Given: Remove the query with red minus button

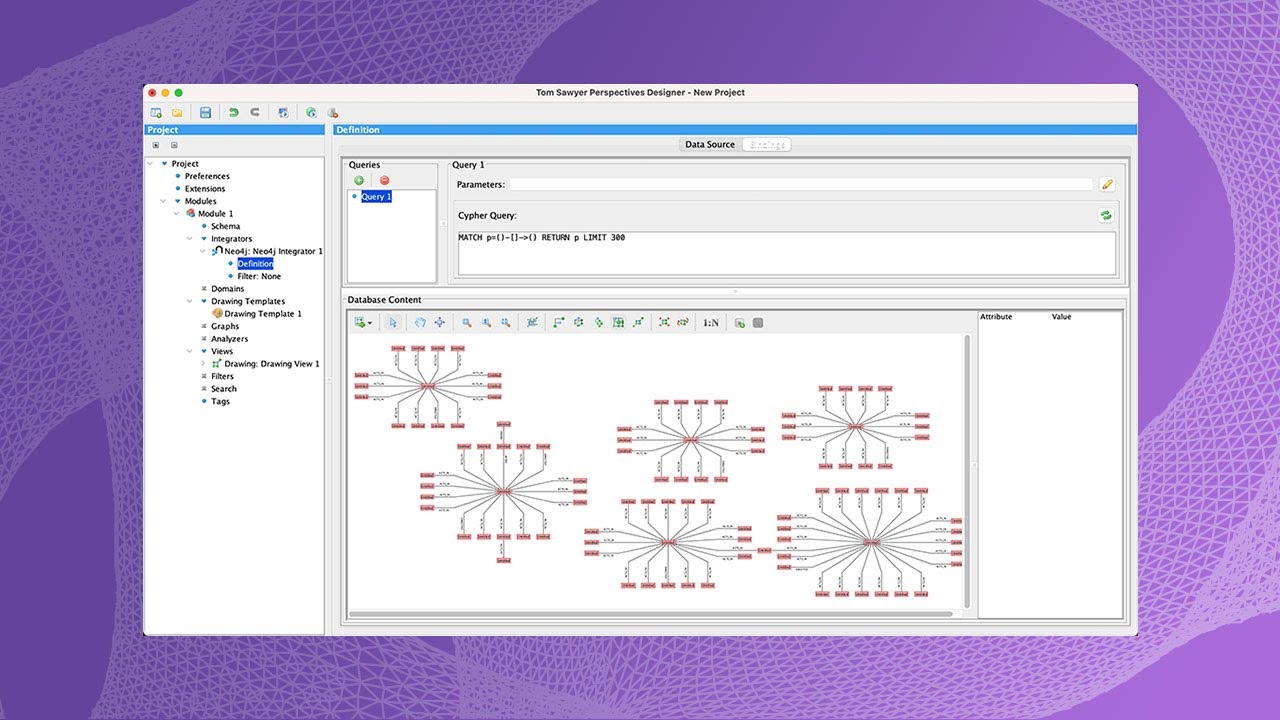Looking at the screenshot, I should coord(384,180).
